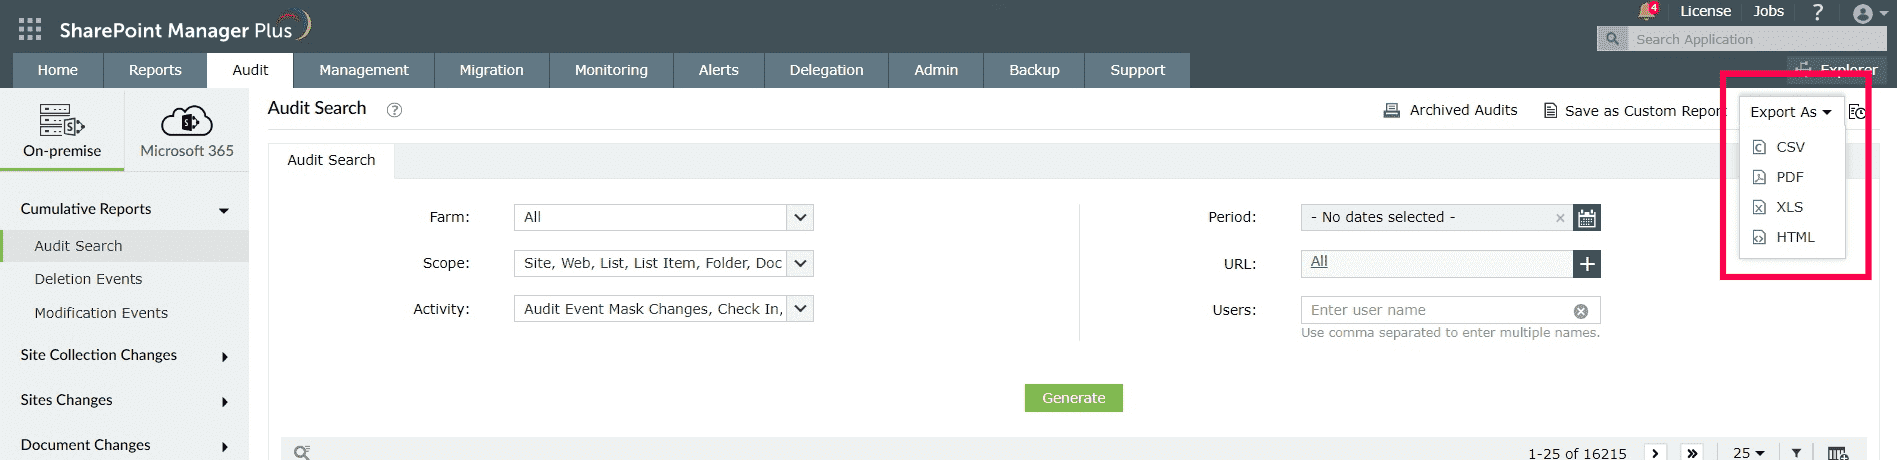Switch to the Management tab
Screen dimensions: 1897x460
(364, 70)
